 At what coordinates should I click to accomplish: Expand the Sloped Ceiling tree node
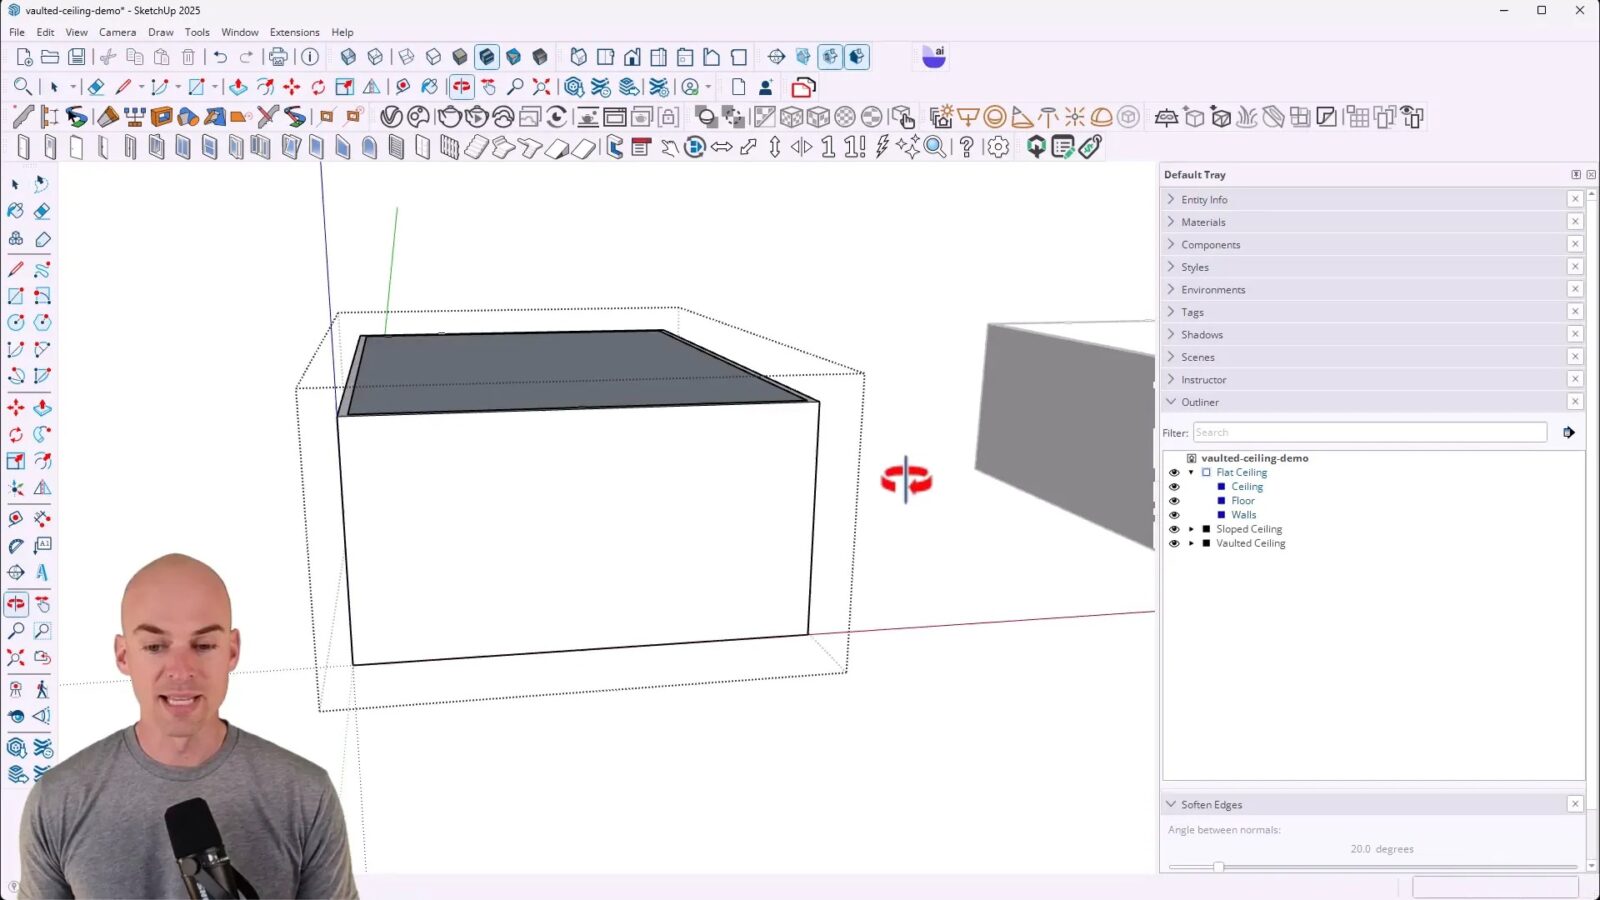pos(1191,528)
